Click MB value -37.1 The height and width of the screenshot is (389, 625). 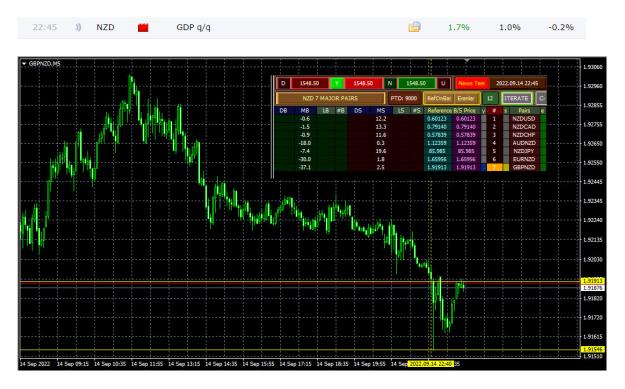[305, 167]
